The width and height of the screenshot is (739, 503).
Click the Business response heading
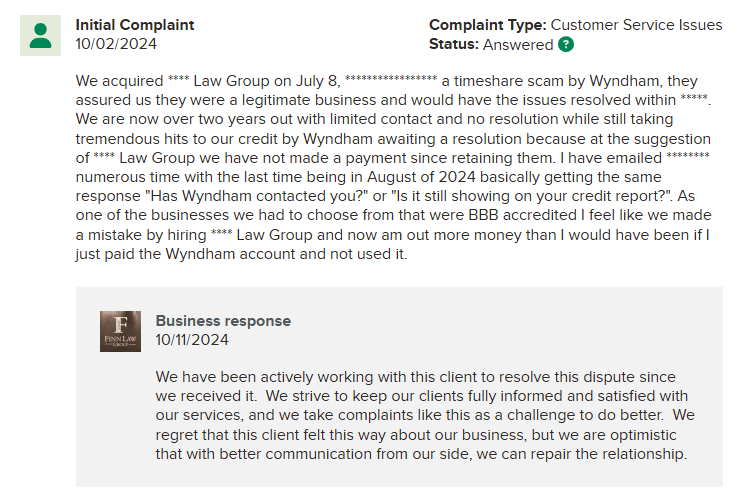coord(223,321)
